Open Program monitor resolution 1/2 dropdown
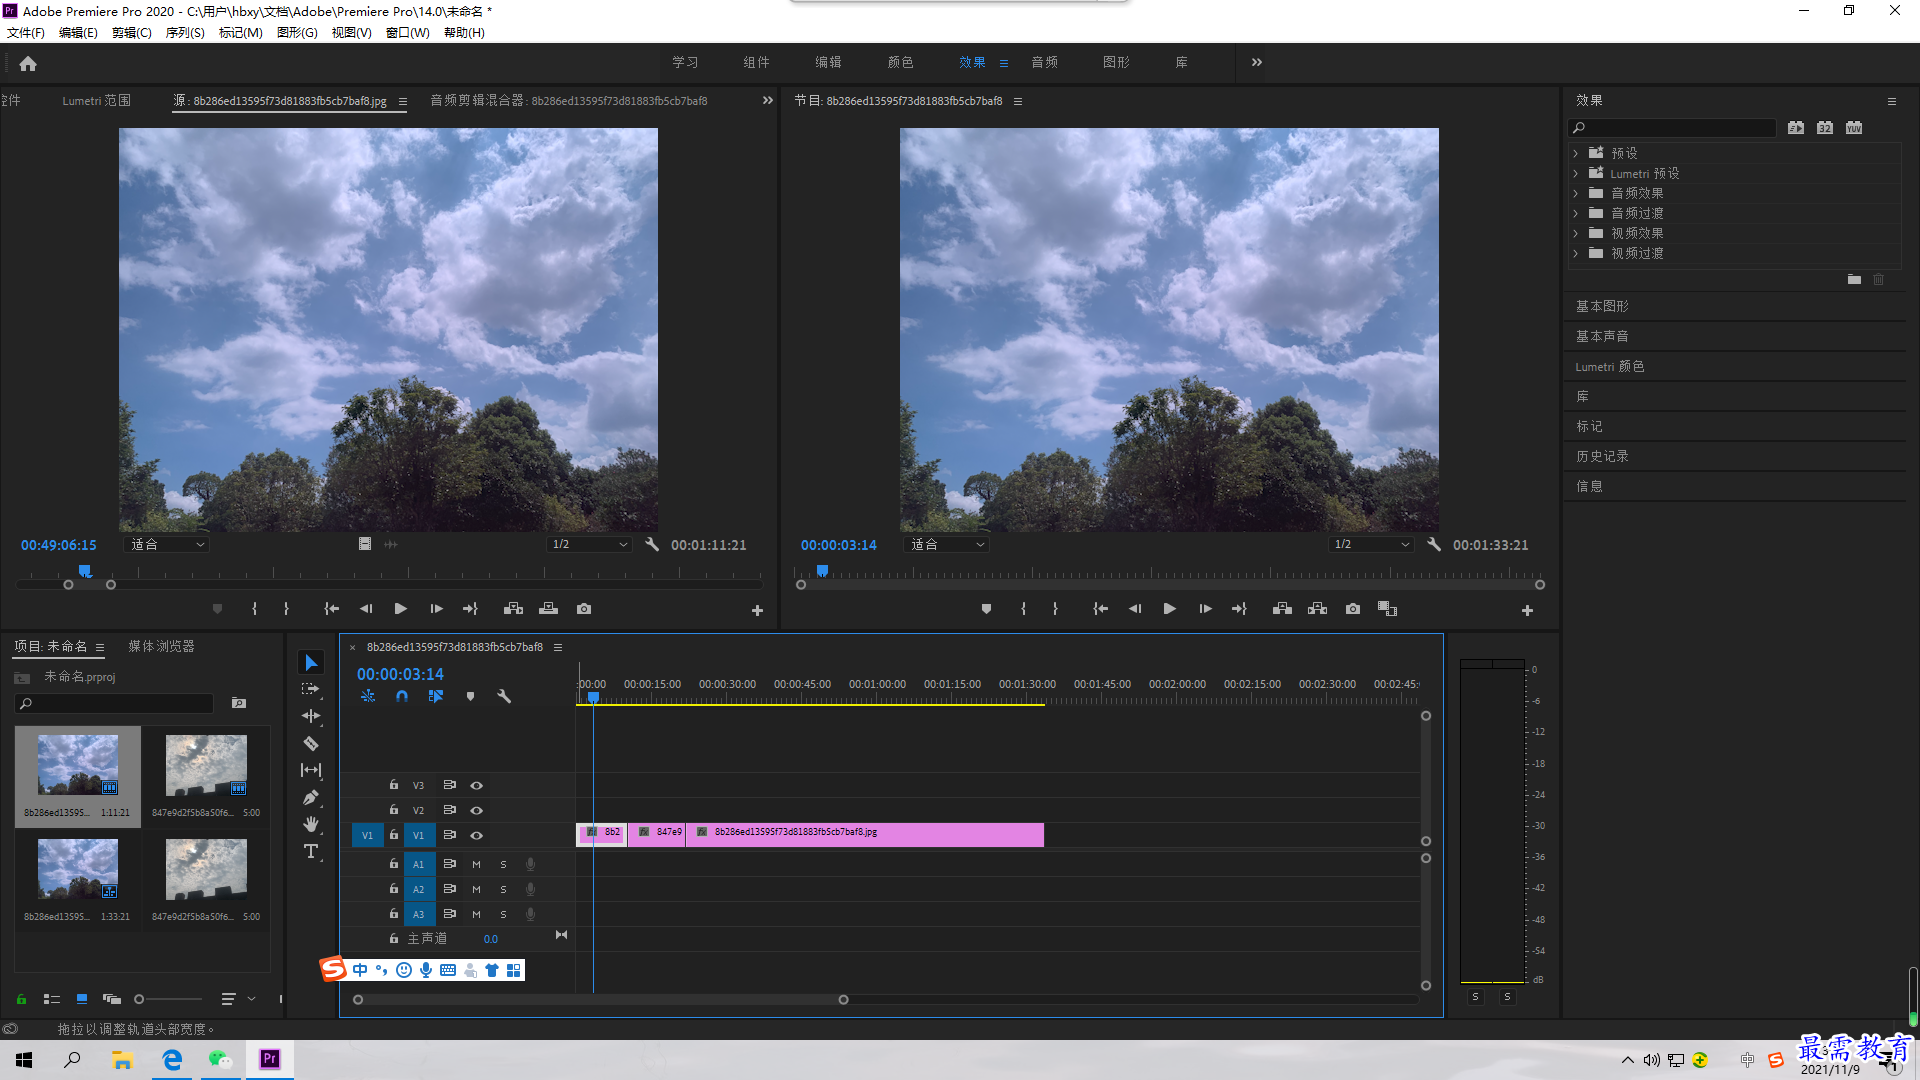1920x1080 pixels. point(1371,544)
